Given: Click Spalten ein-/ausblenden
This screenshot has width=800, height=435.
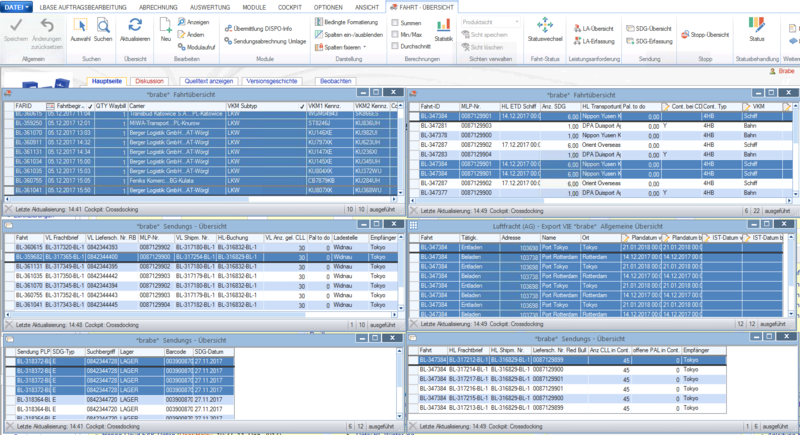Looking at the screenshot, I should pos(349,35).
